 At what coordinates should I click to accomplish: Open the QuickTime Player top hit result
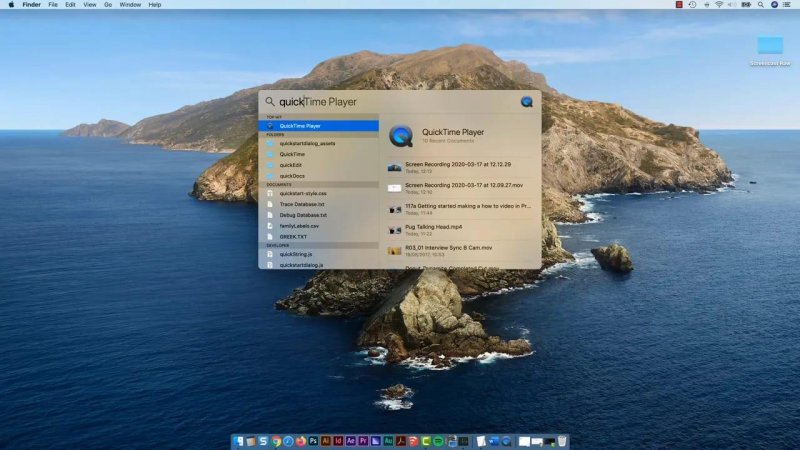318,126
